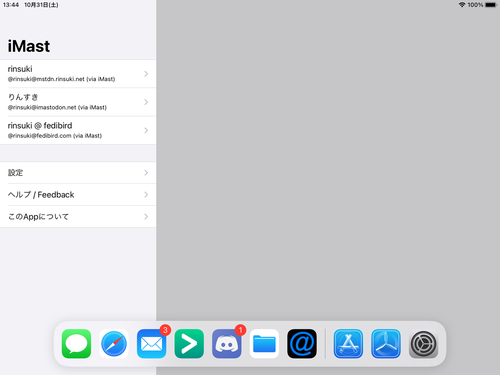The width and height of the screenshot is (500, 375).
Task: Open the green arrow Prompt app
Action: [189, 344]
